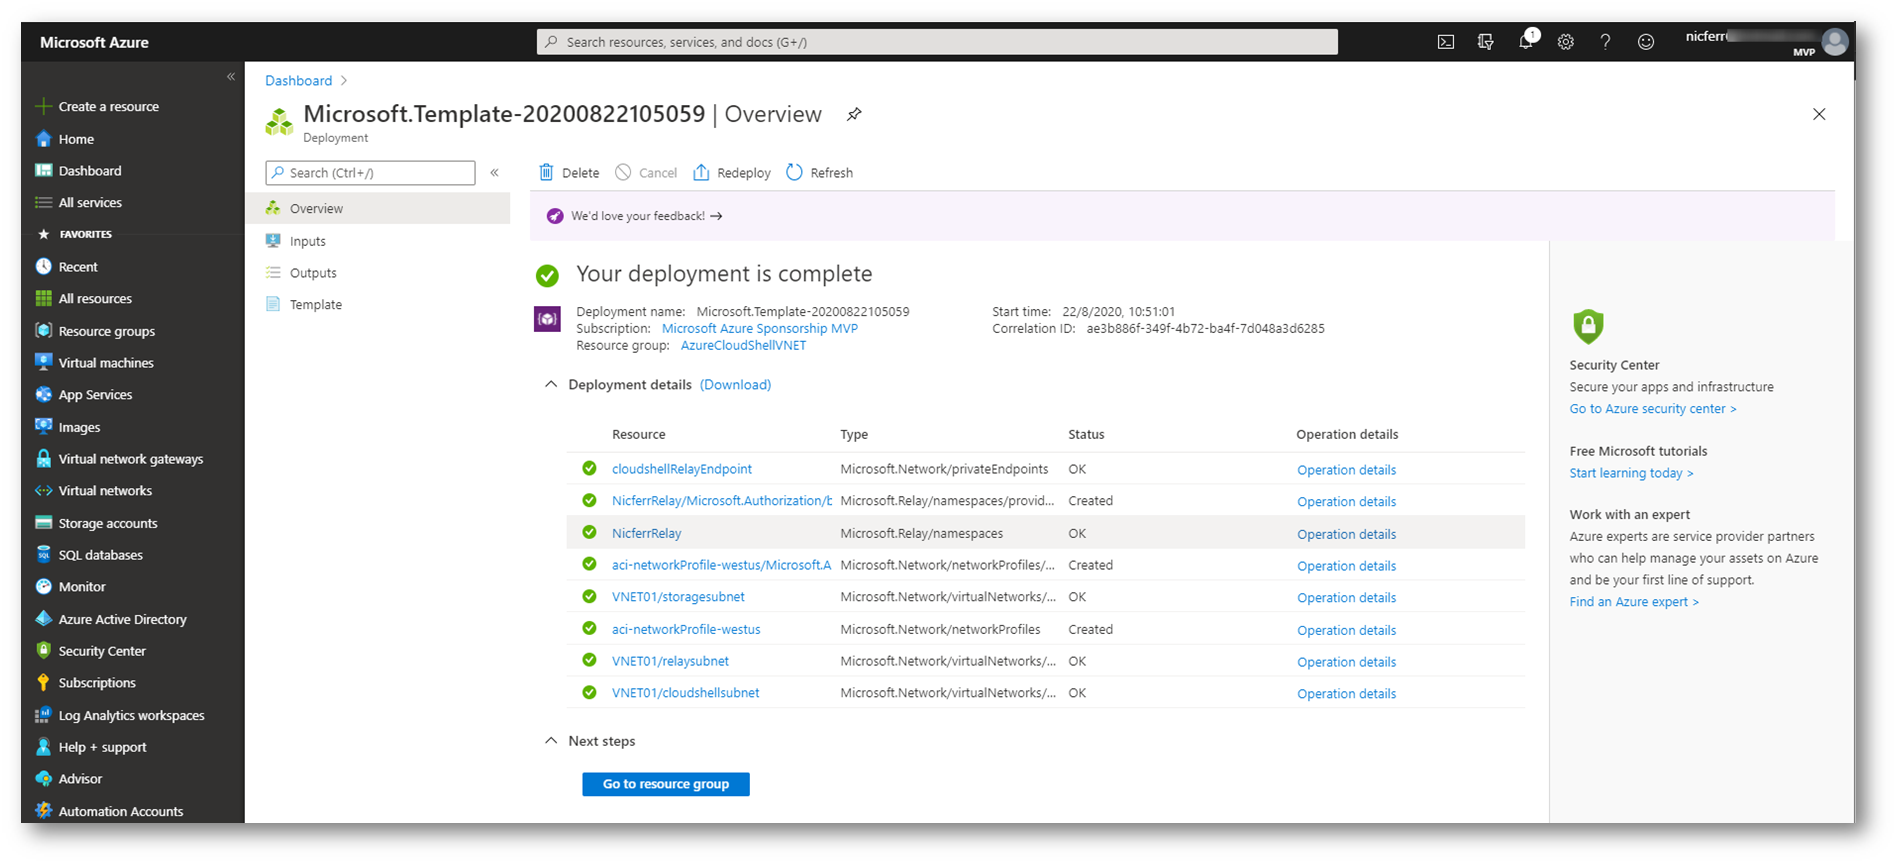Collapse the left portal sidebar
Image resolution: width=1898 pixels, height=865 pixels.
(231, 76)
